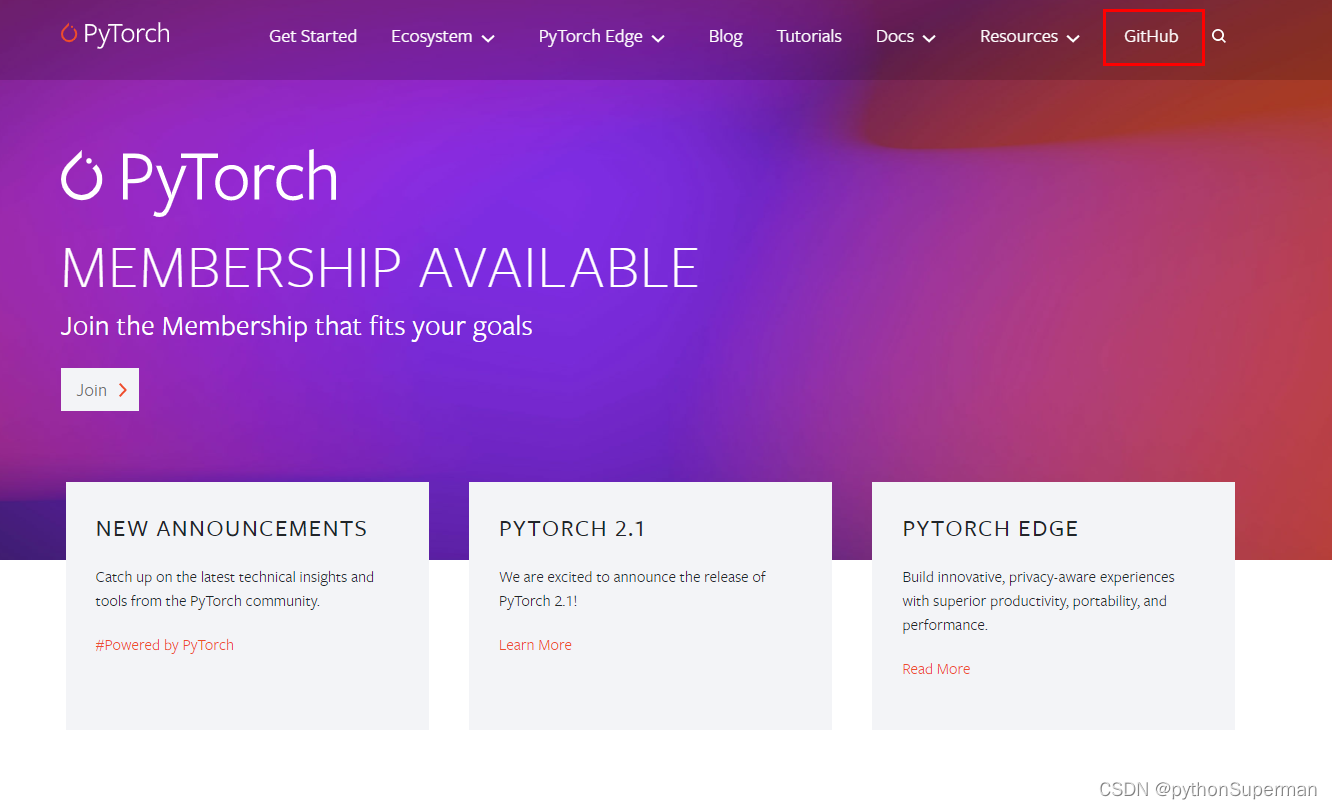This screenshot has width=1332, height=809.
Task: Open Get Started page
Action: coord(313,36)
